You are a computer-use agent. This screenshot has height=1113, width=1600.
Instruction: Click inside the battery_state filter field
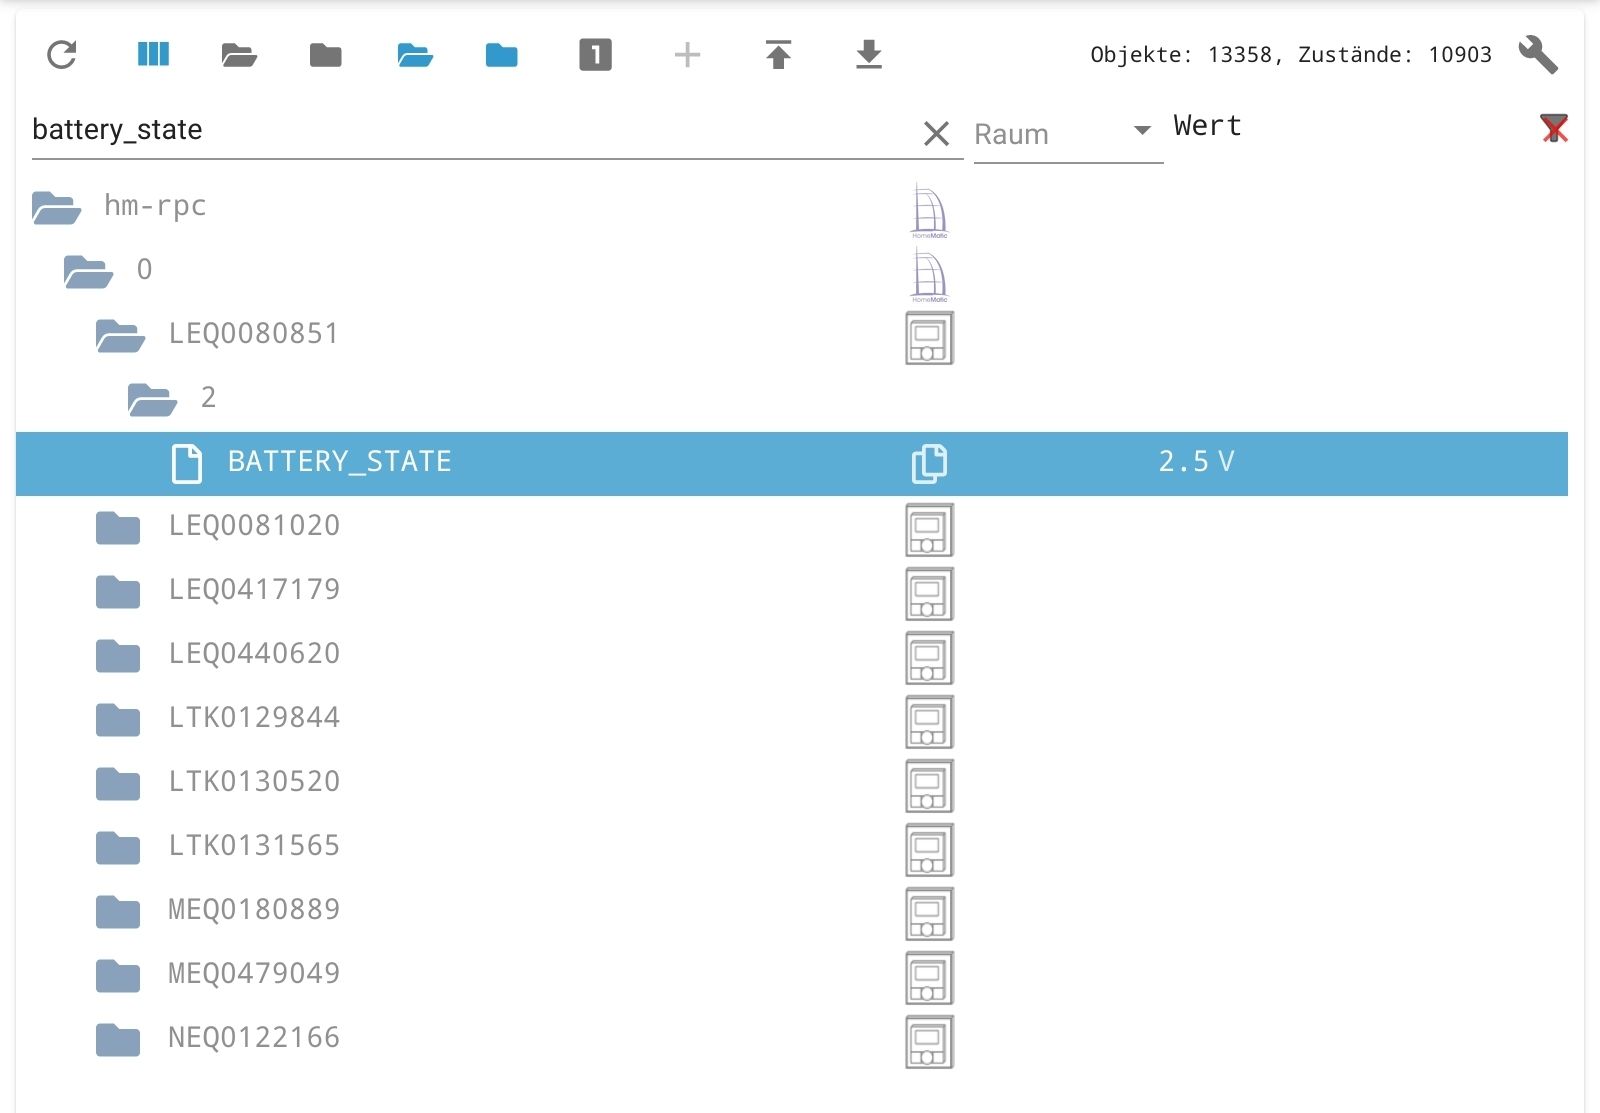point(400,129)
